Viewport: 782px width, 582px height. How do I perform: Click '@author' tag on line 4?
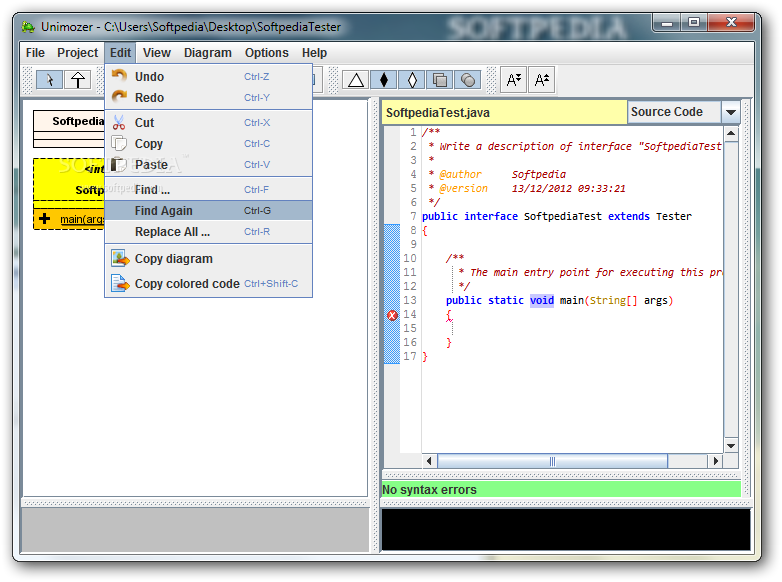[460, 175]
